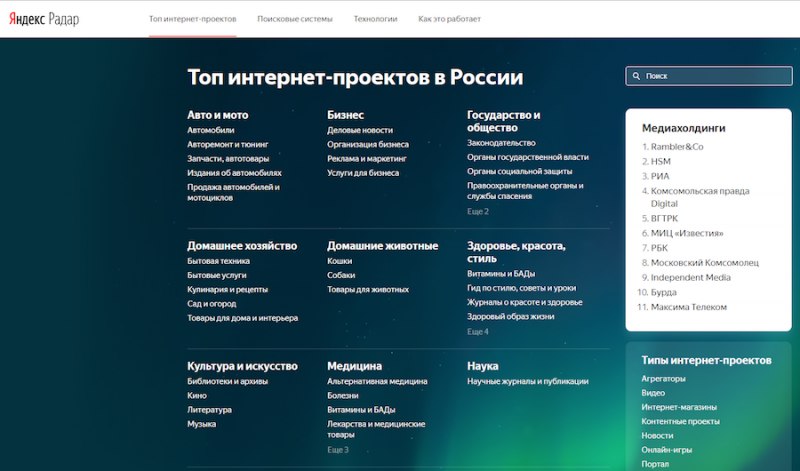Select Сад и огород link
The image size is (800, 471).
click(x=211, y=304)
